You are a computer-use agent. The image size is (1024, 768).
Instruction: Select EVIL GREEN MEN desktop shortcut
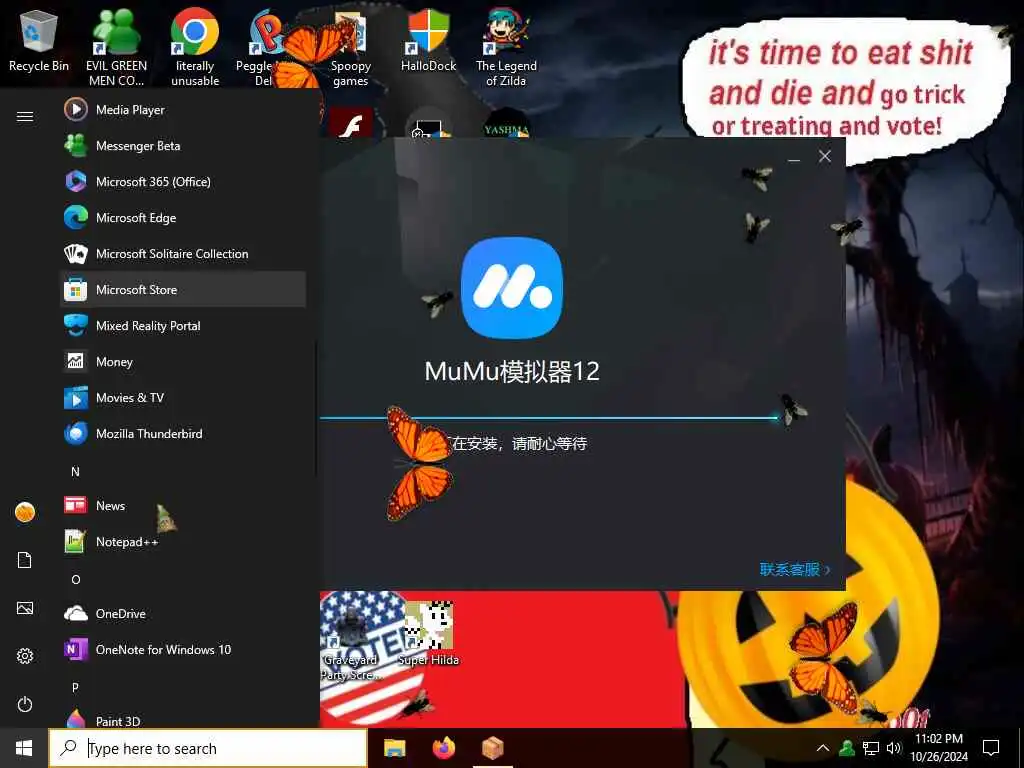click(x=116, y=47)
